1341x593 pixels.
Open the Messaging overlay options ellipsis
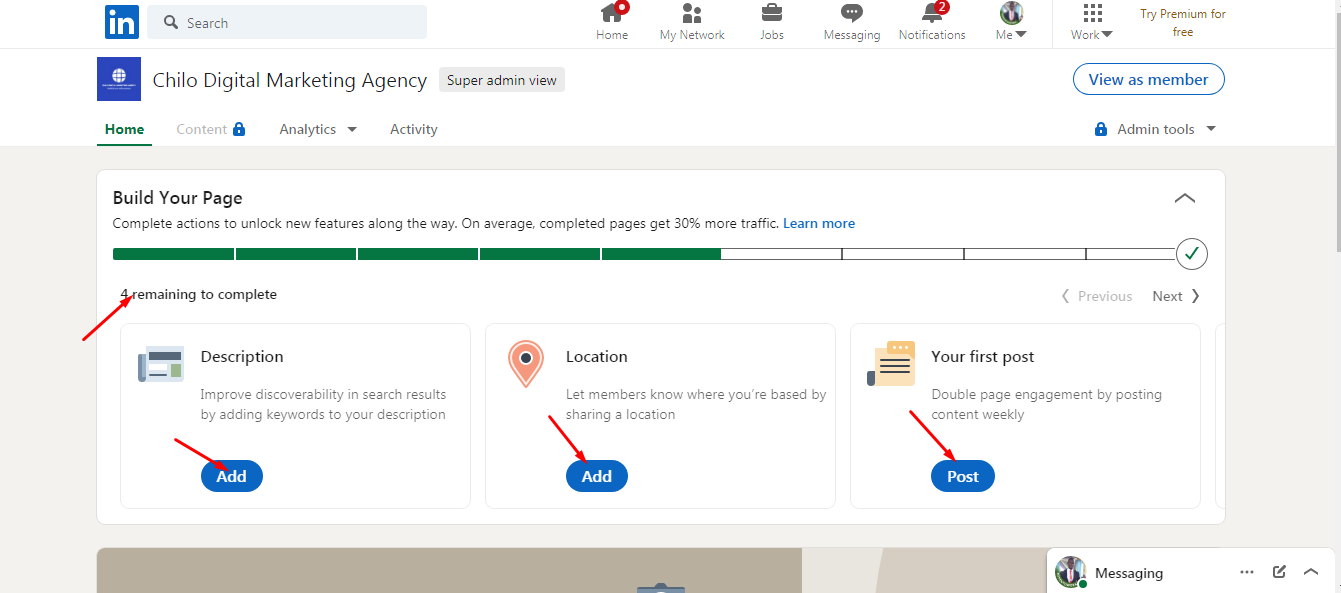tap(1247, 572)
